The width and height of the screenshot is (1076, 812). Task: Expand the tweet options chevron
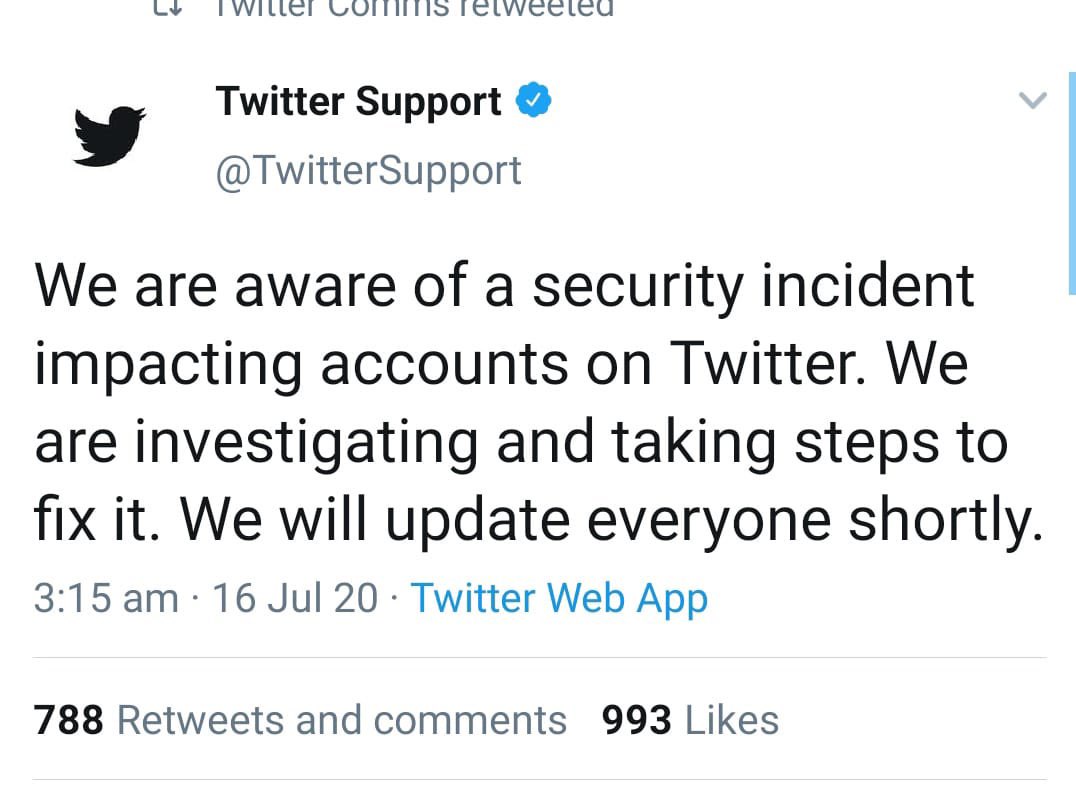click(x=1031, y=100)
